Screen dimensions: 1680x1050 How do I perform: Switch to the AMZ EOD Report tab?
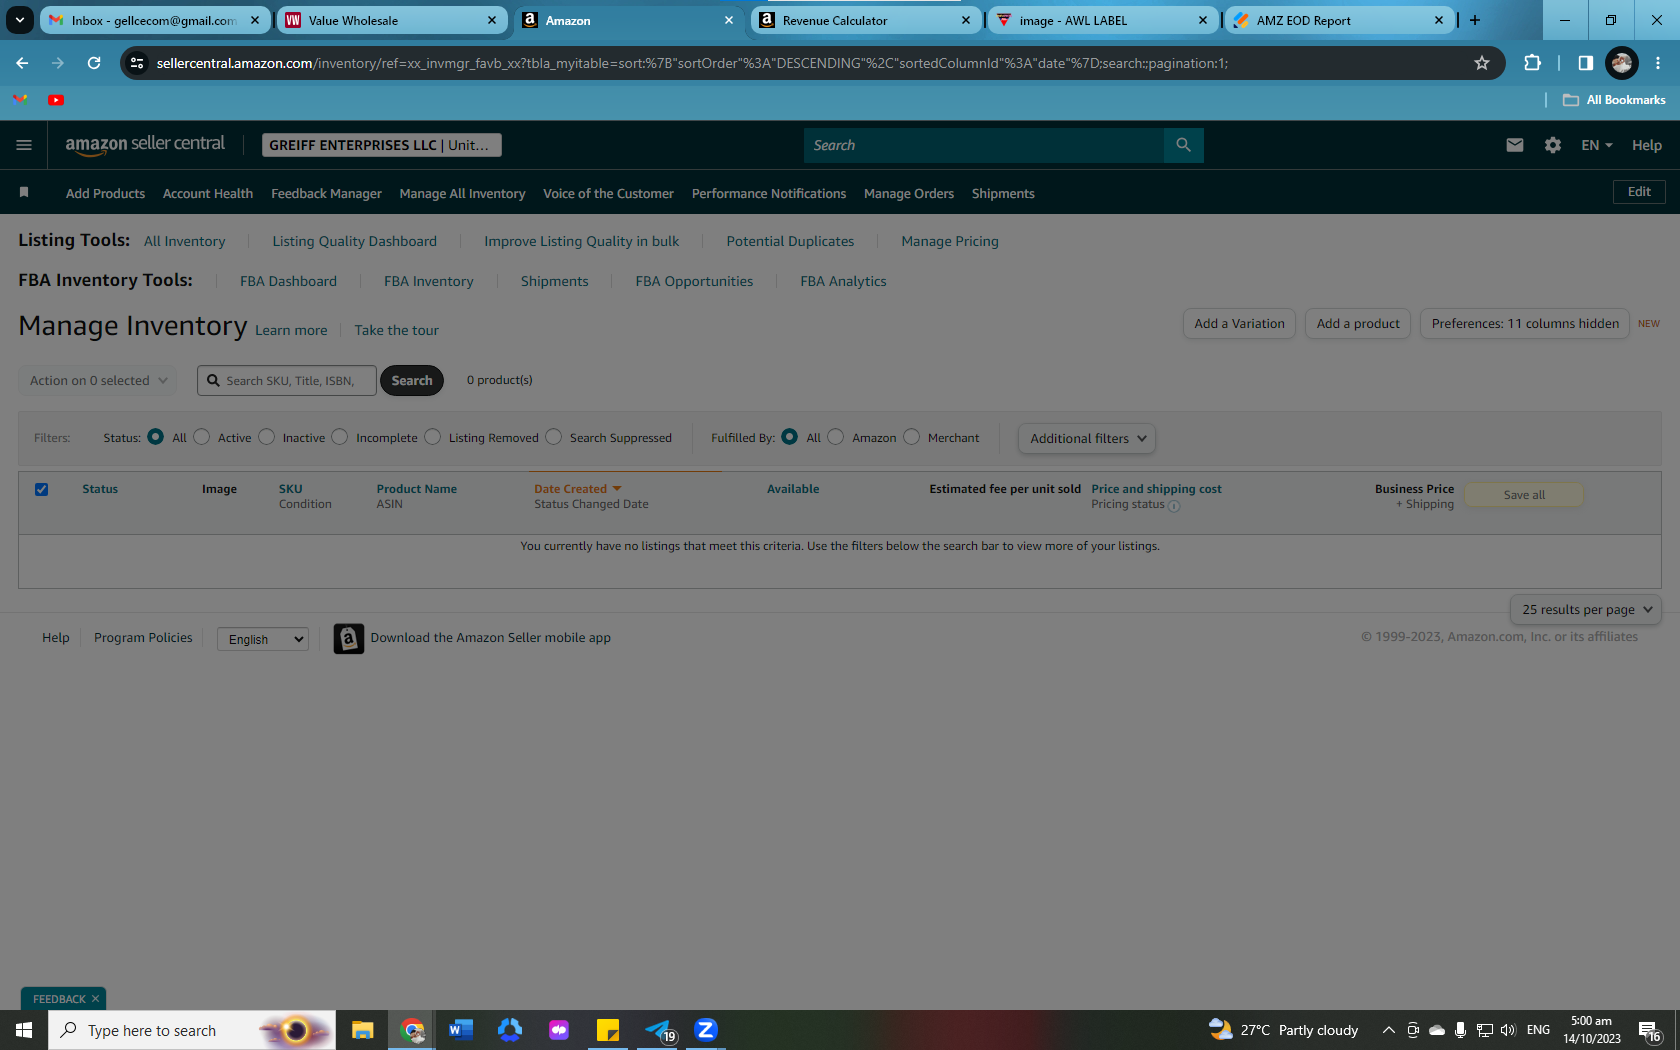(x=1339, y=20)
